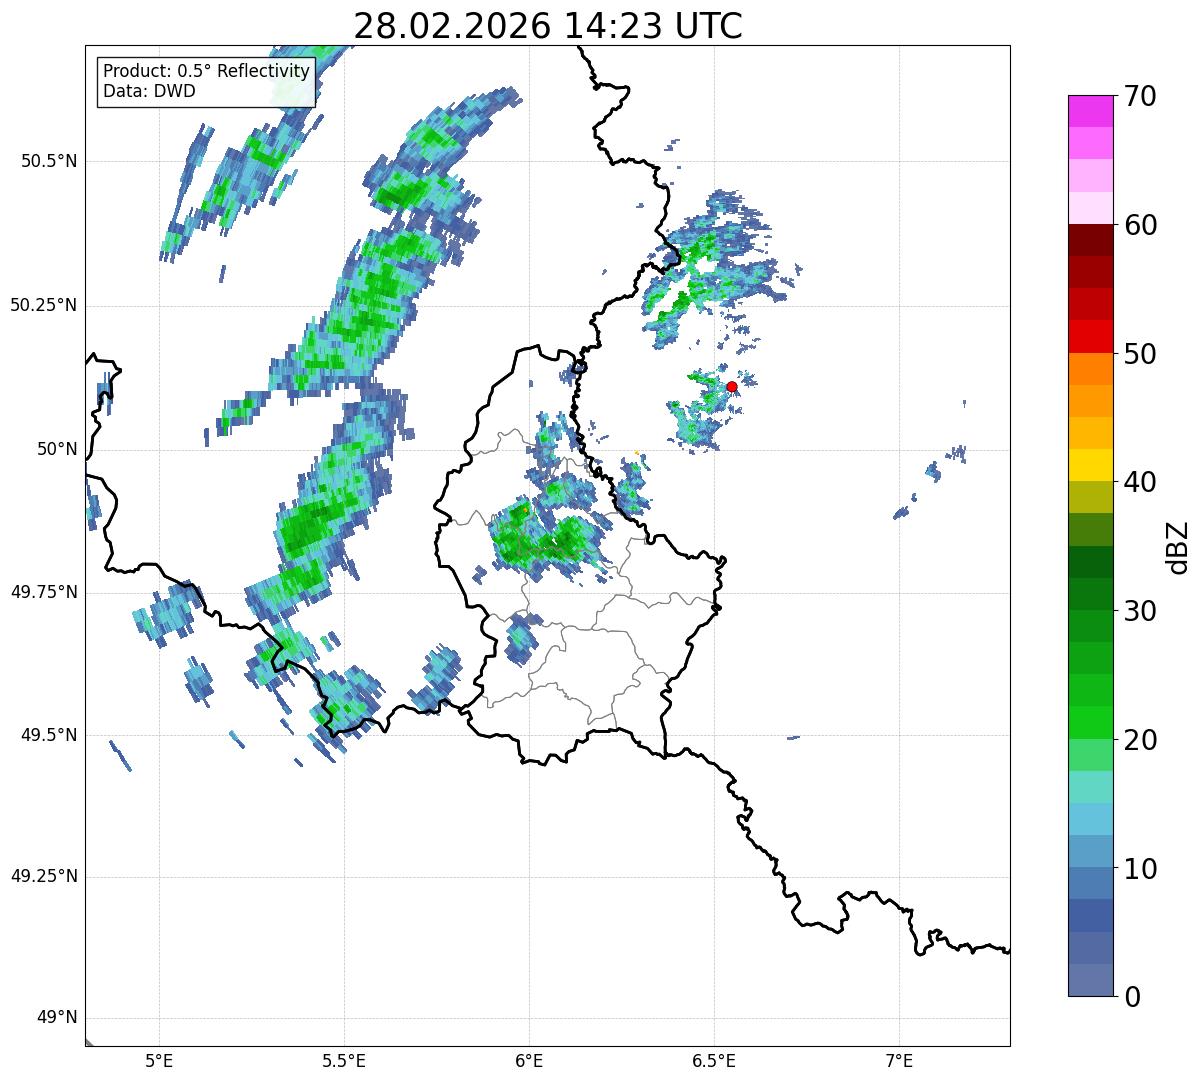Click the title 28.02.2026 14:23 UTC
Viewport: 1202px width, 1081px height.
[548, 26]
